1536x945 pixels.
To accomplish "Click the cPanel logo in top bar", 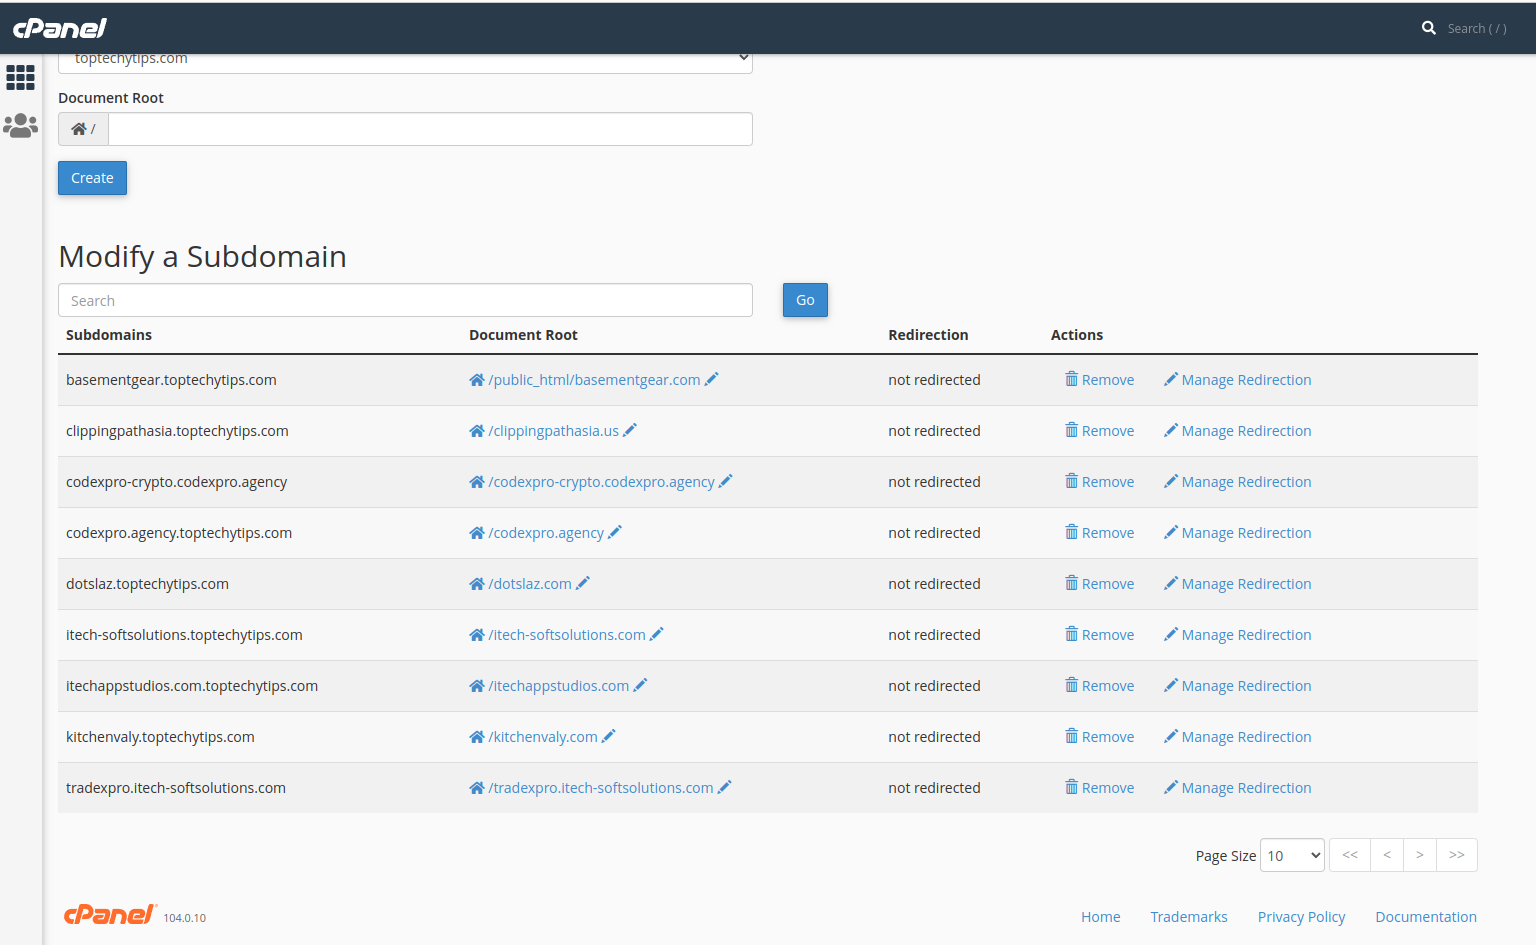I will point(60,28).
